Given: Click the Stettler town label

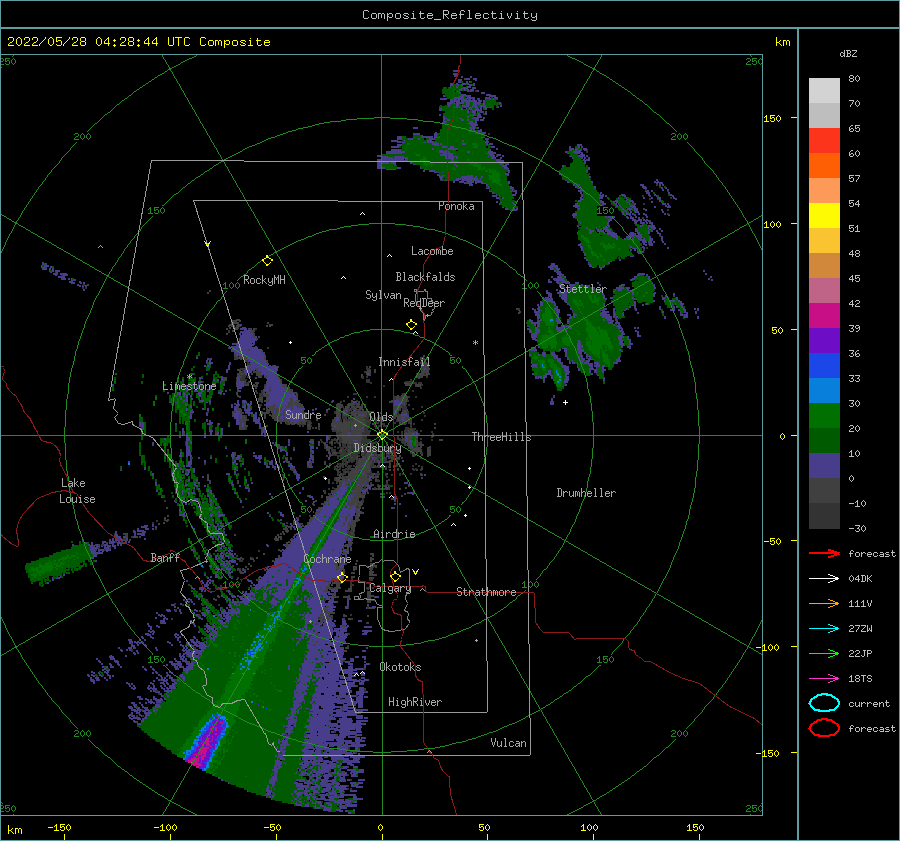Looking at the screenshot, I should tap(583, 289).
